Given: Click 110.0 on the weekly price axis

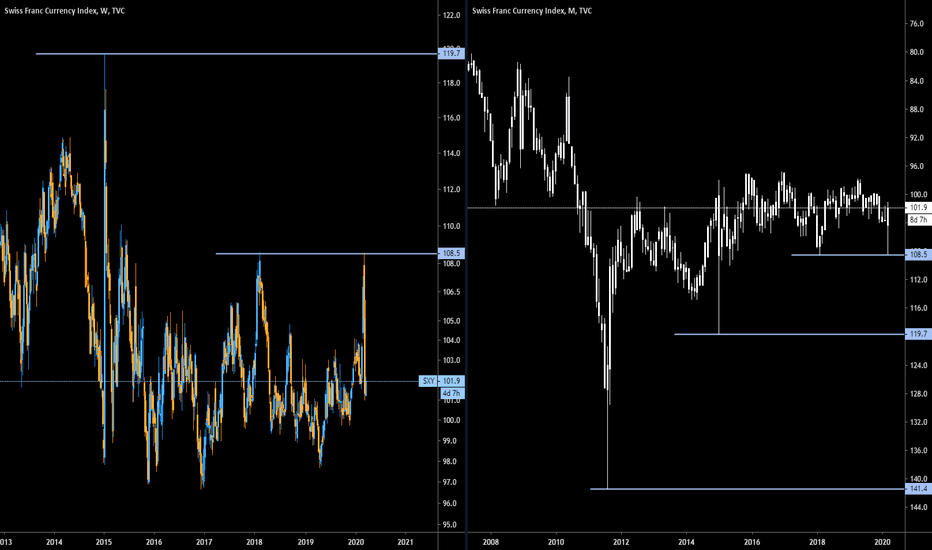Looking at the screenshot, I should point(452,227).
